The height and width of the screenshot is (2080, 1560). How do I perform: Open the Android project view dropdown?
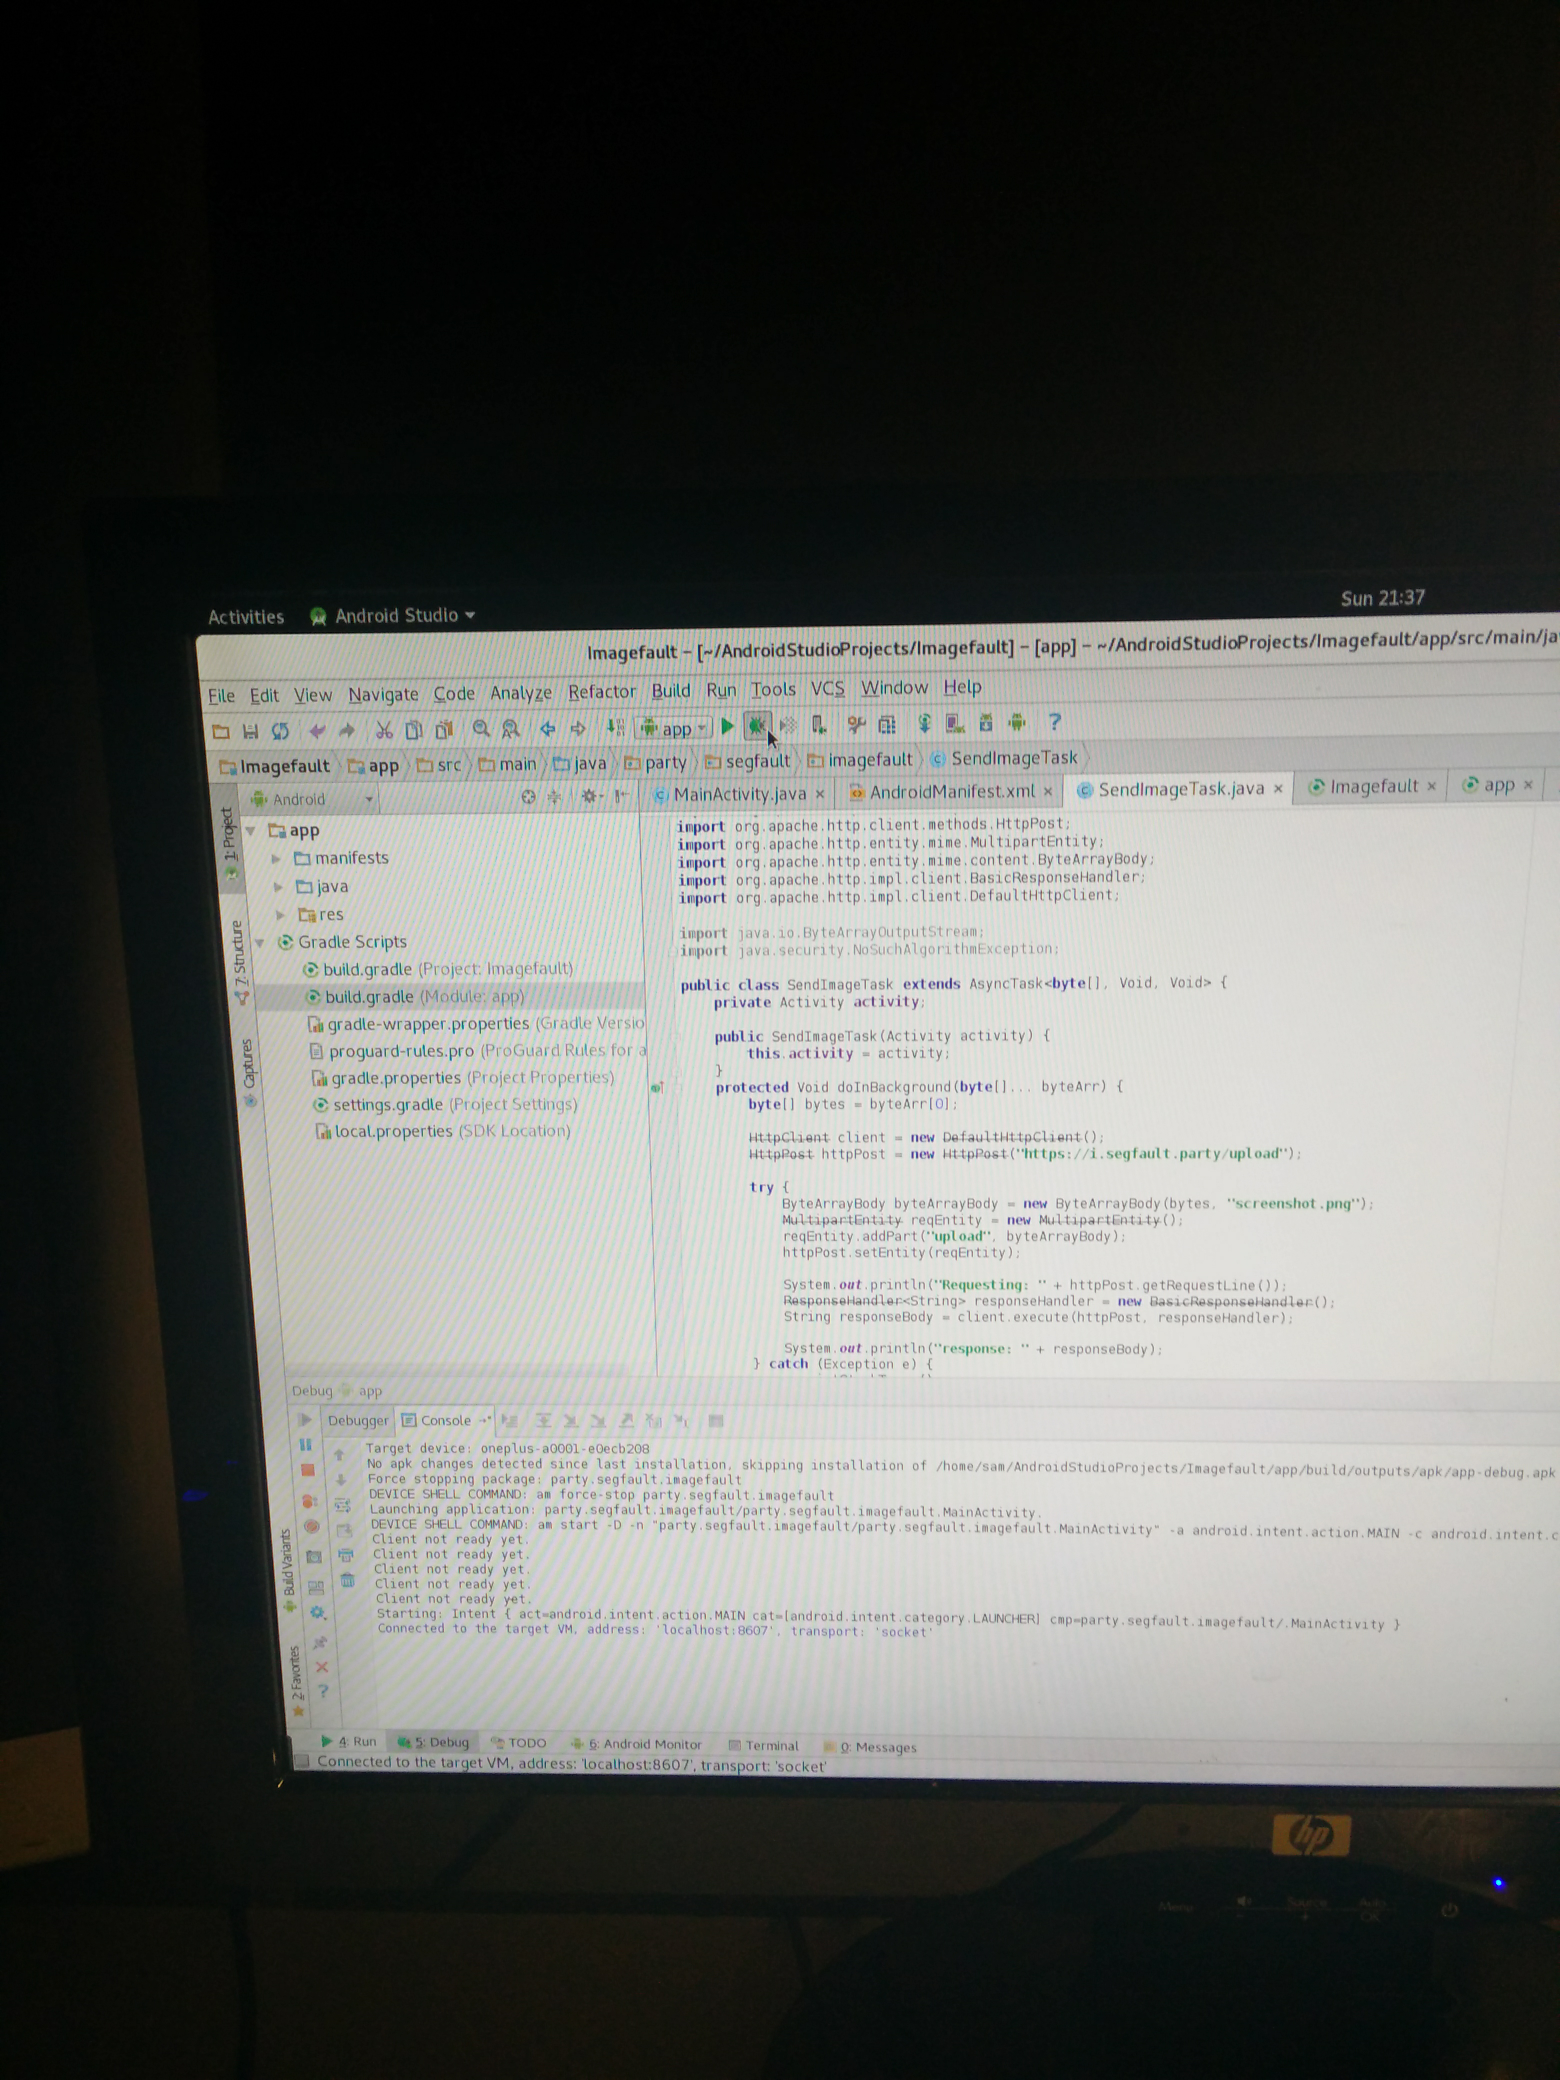coord(313,799)
